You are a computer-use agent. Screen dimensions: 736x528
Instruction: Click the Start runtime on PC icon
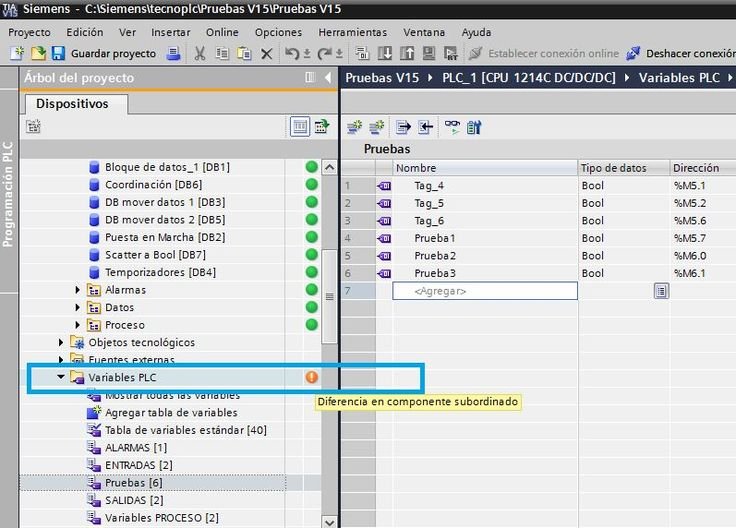pos(451,54)
